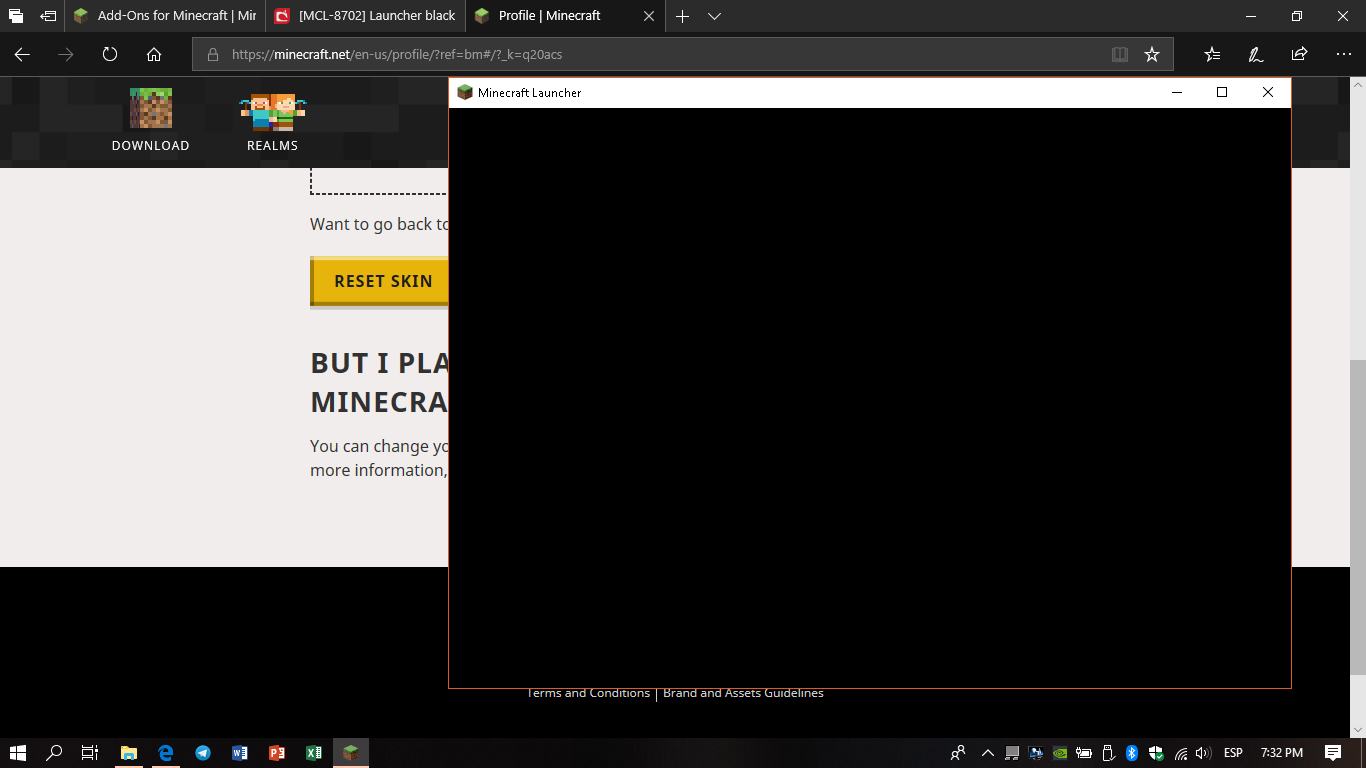Open Telegram from the taskbar

click(x=203, y=753)
